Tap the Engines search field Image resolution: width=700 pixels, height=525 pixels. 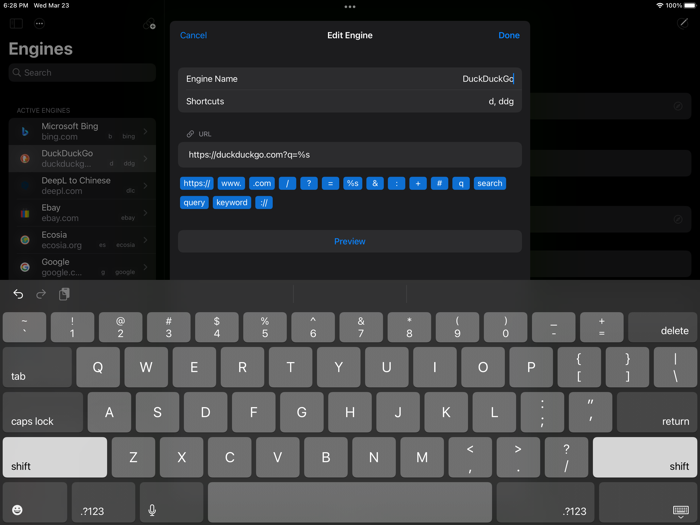[x=82, y=72]
